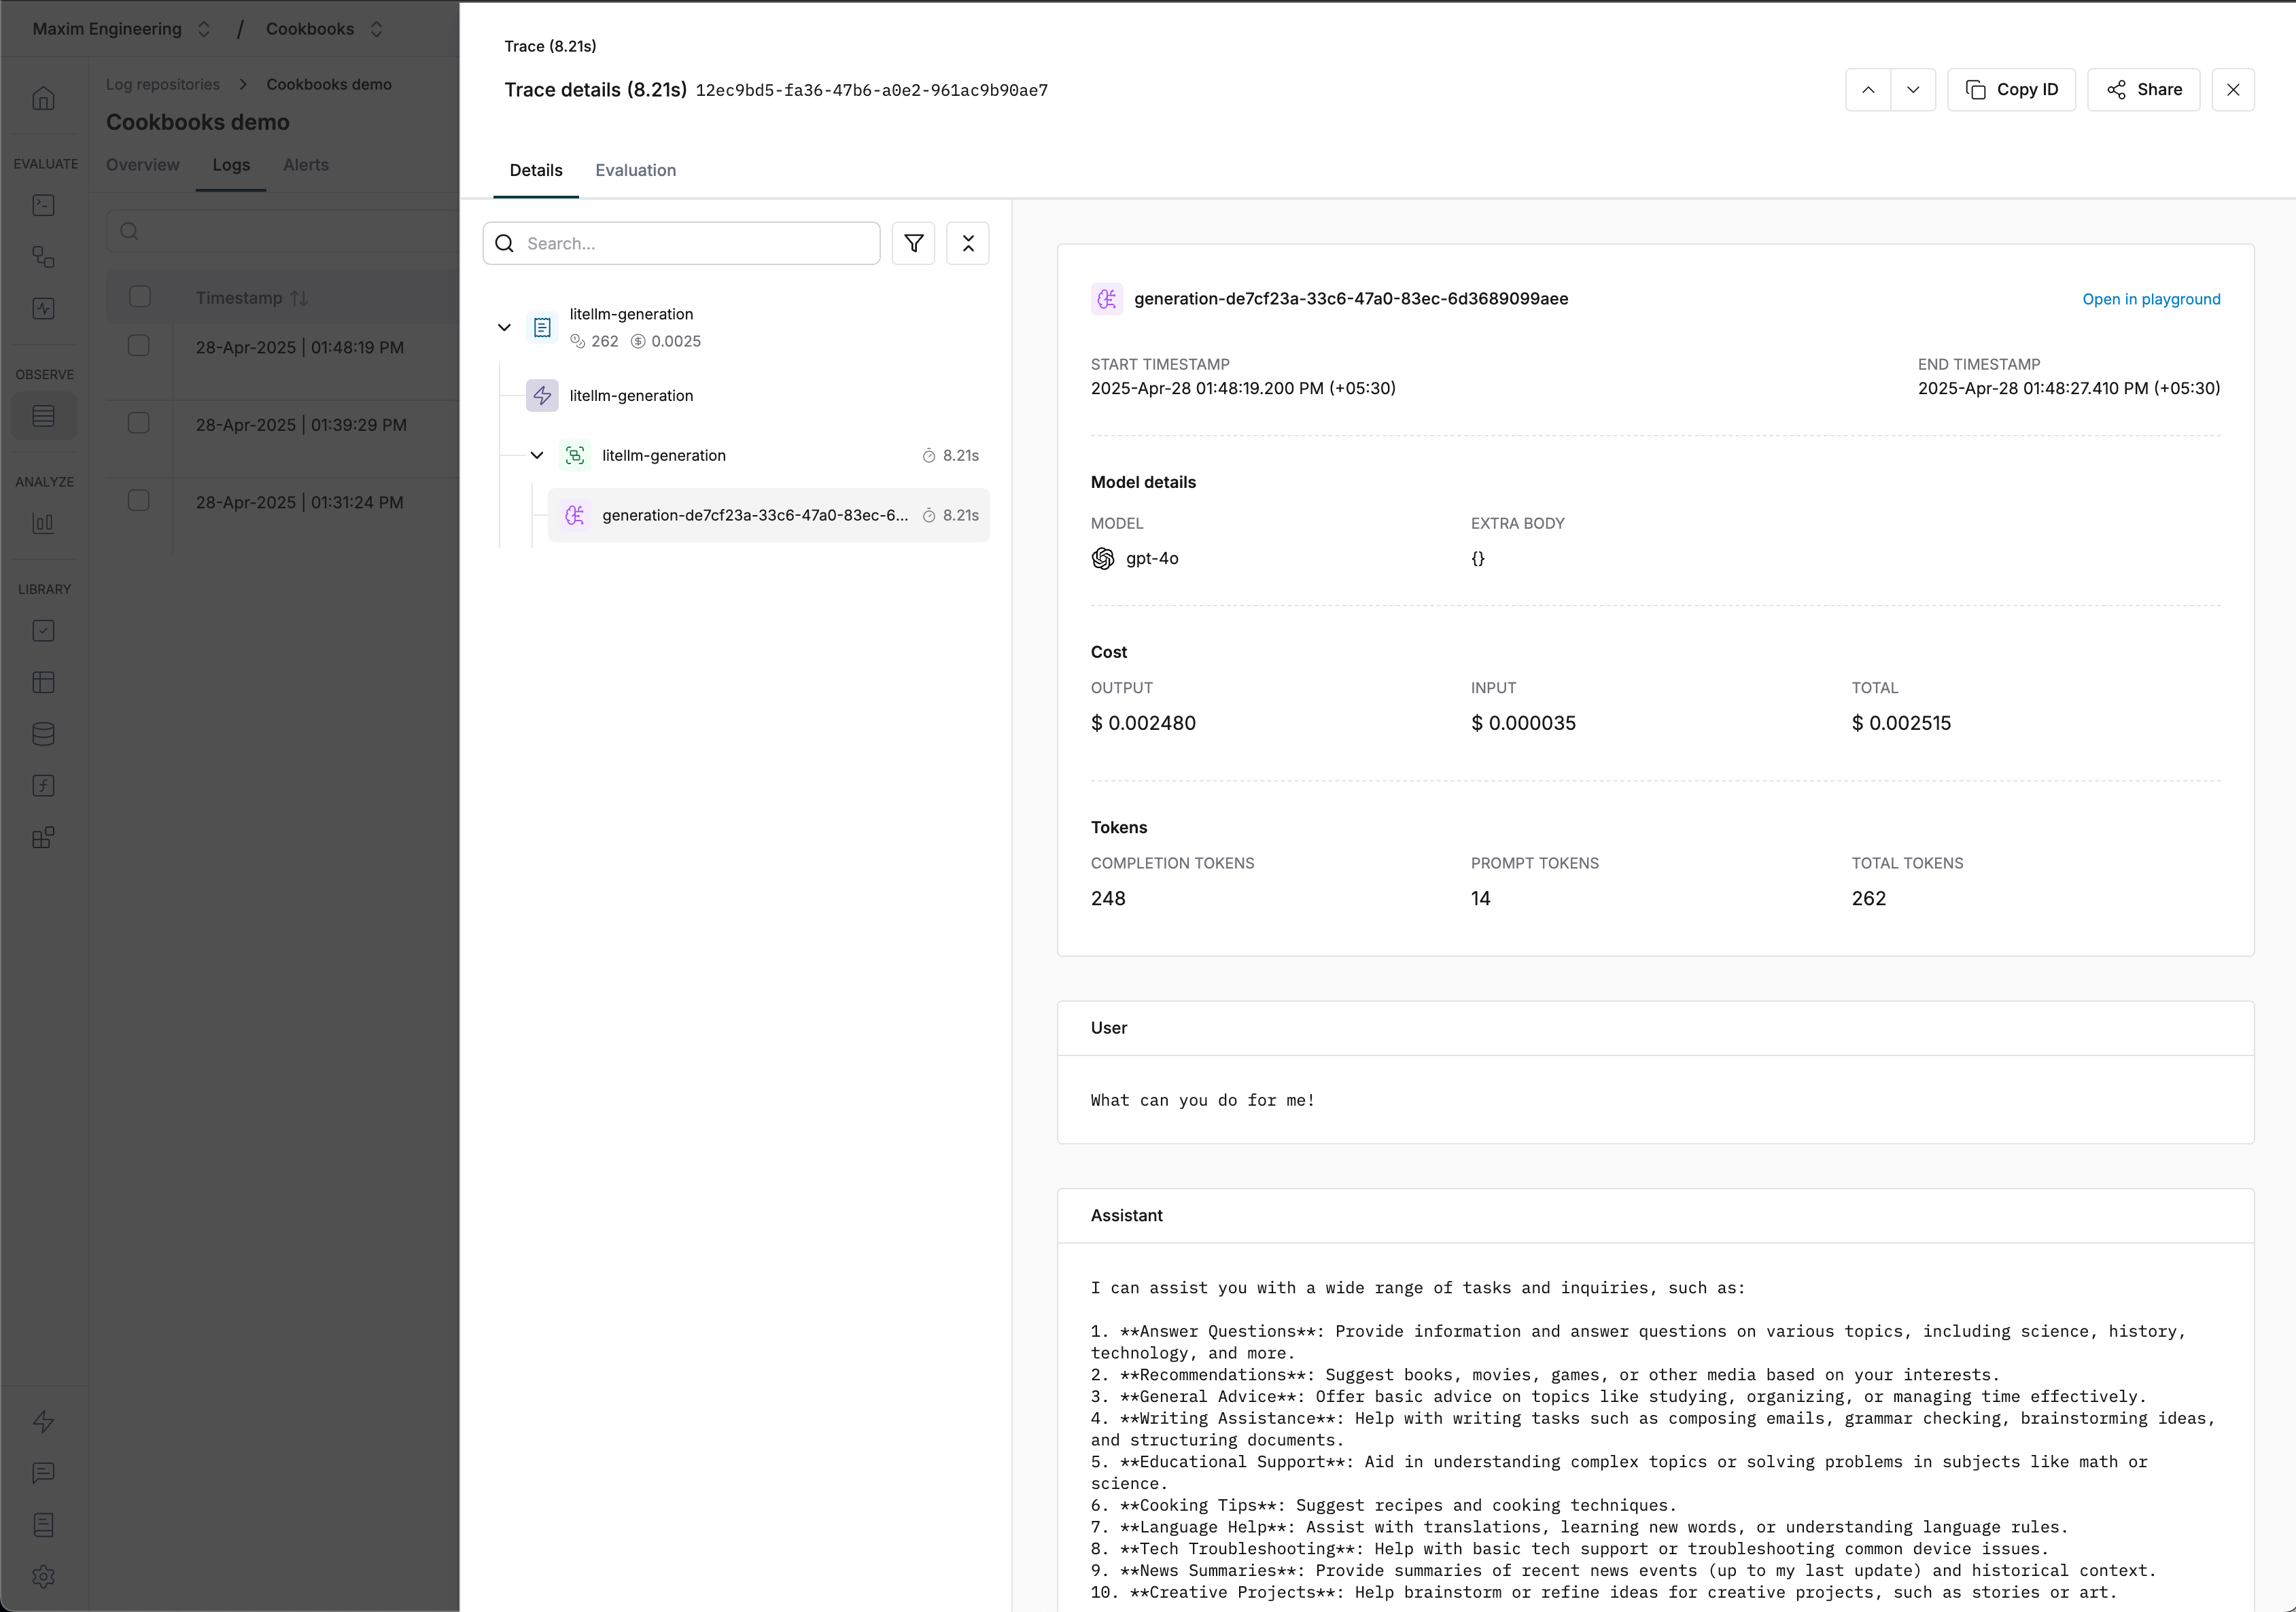
Task: Go to previous trace with up arrow
Action: pos(1867,90)
